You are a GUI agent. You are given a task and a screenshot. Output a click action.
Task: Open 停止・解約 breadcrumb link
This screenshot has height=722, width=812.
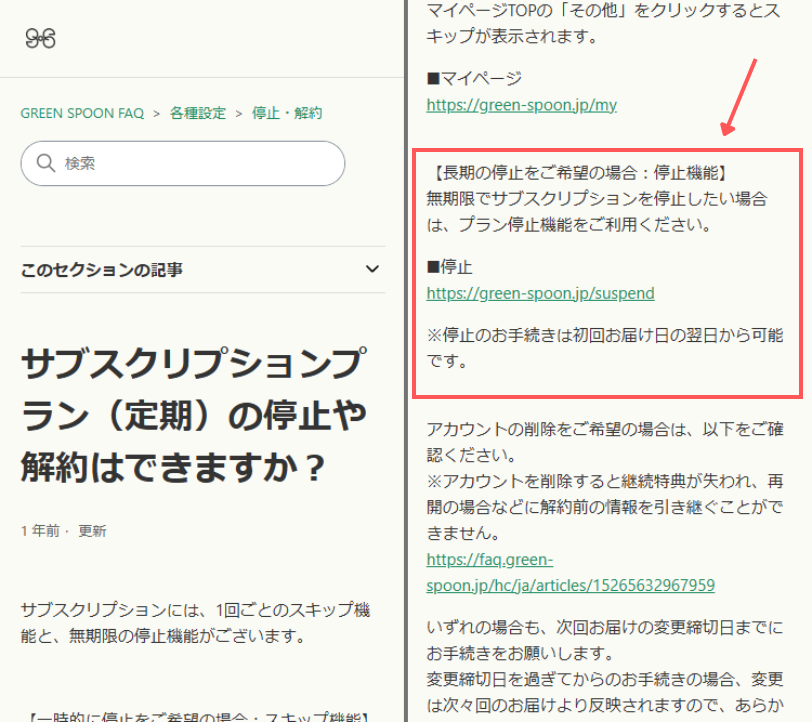point(287,113)
